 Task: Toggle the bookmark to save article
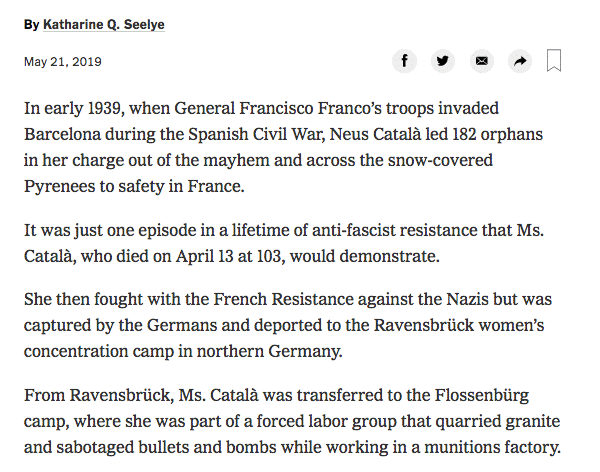click(x=554, y=60)
